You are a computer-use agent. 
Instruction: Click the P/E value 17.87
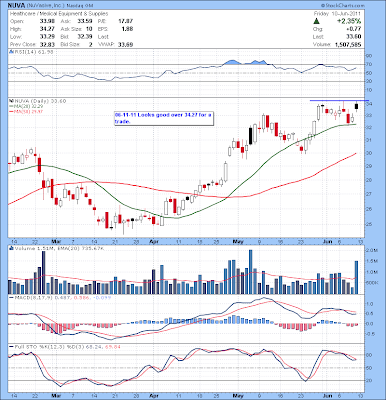126,21
